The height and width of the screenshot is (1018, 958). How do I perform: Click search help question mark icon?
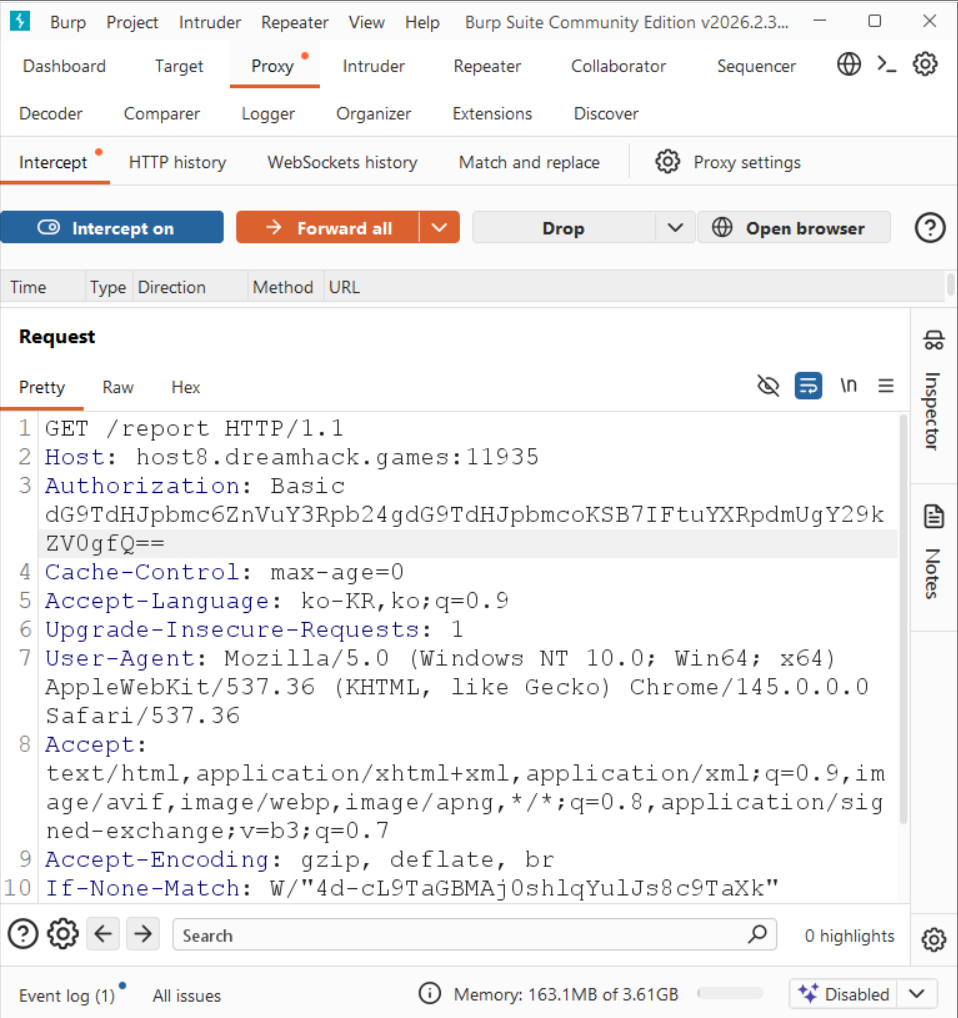[x=23, y=934]
